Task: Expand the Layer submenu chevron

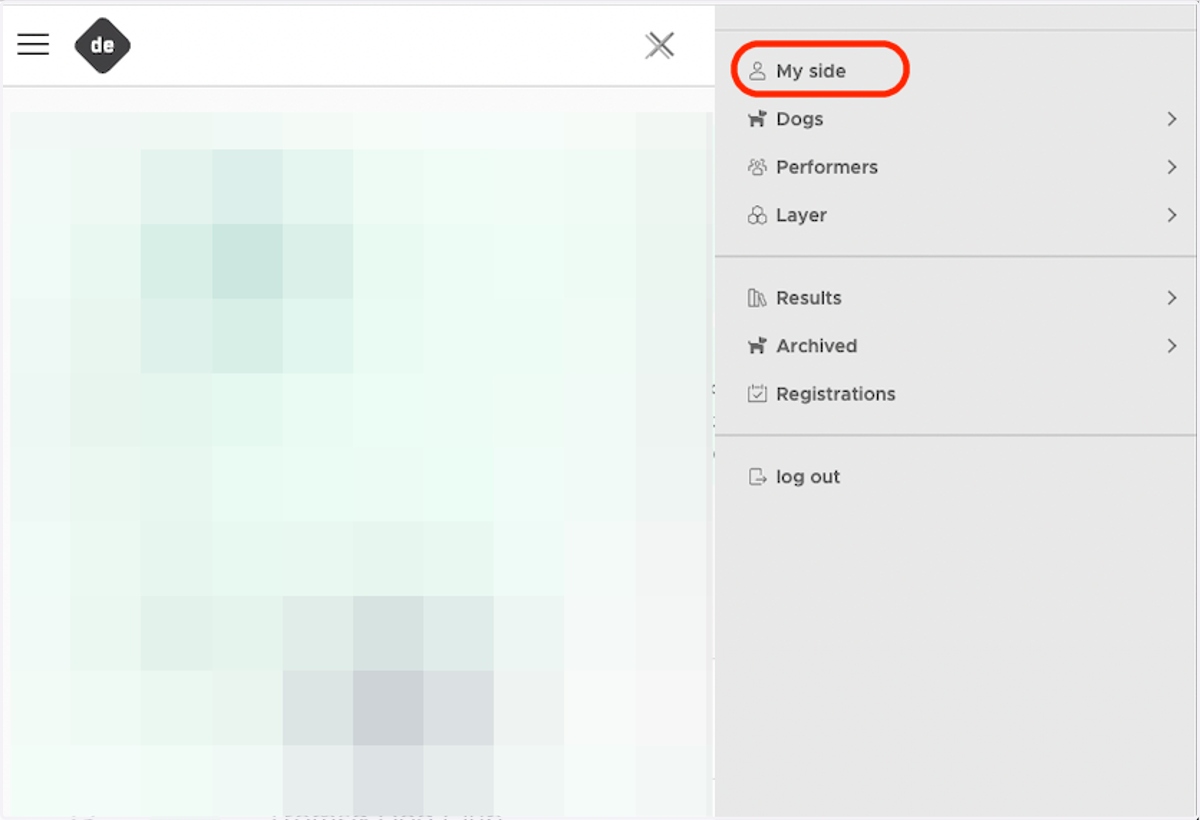Action: [1172, 215]
